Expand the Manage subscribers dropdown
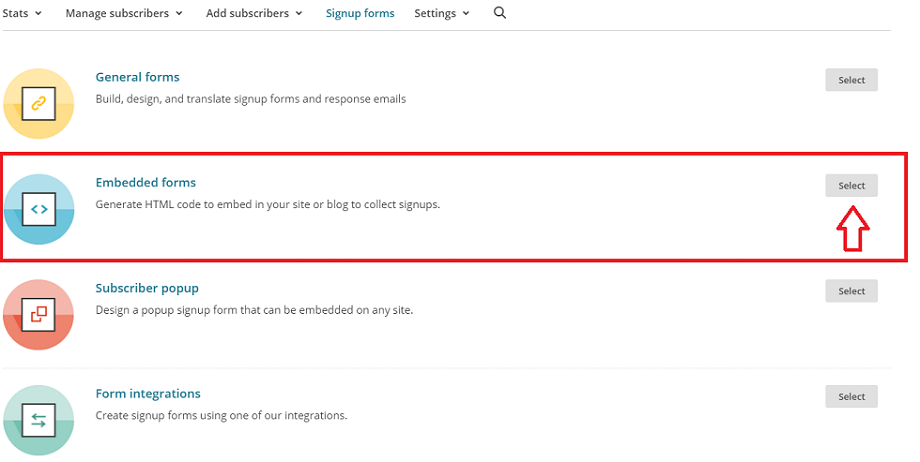This screenshot has width=920, height=462. coord(124,13)
